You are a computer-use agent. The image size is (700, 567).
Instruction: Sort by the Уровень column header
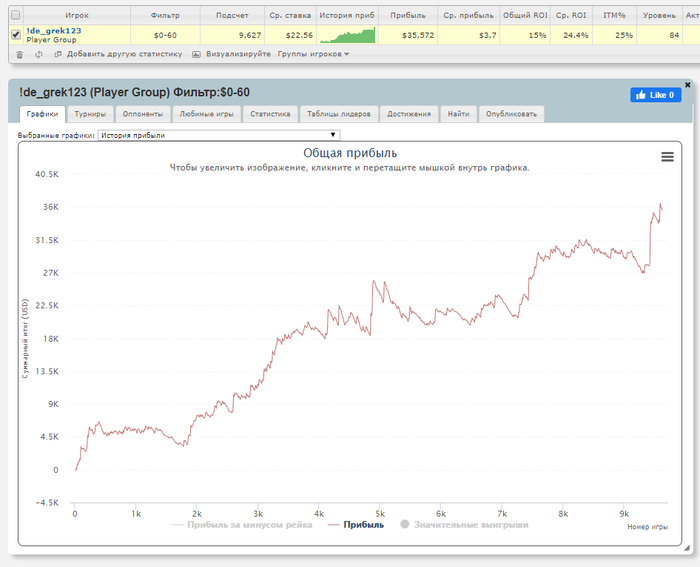(659, 15)
